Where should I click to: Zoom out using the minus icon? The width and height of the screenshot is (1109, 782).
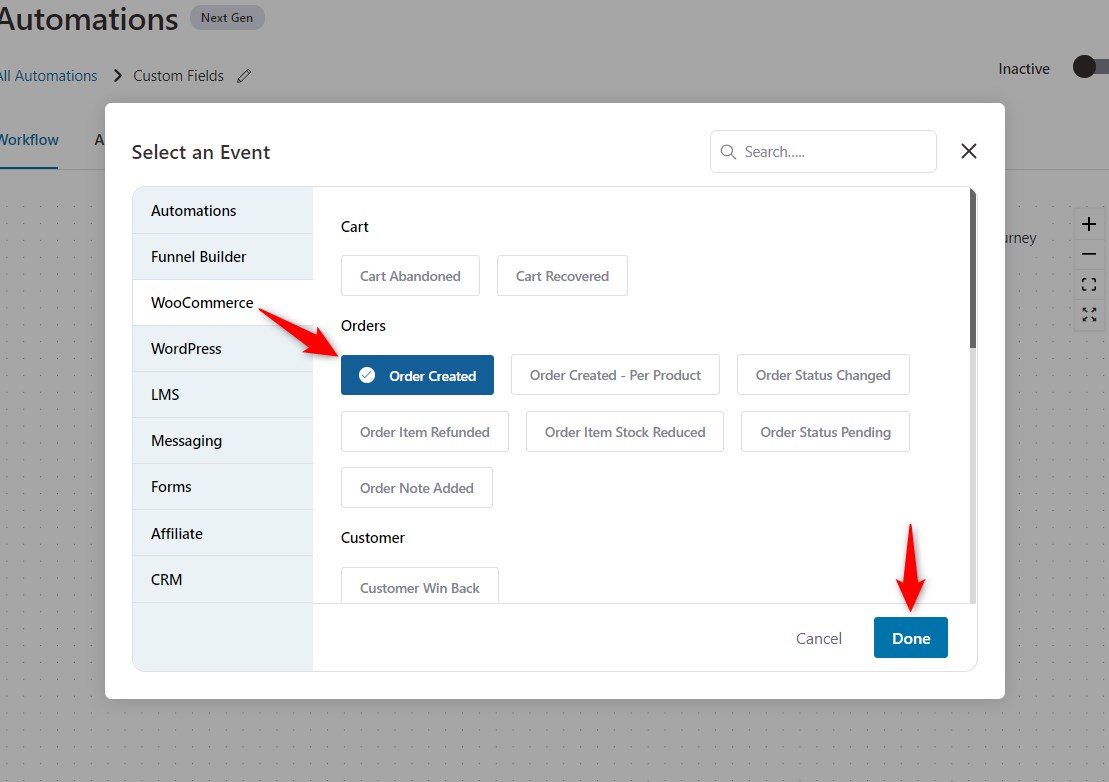click(x=1089, y=254)
